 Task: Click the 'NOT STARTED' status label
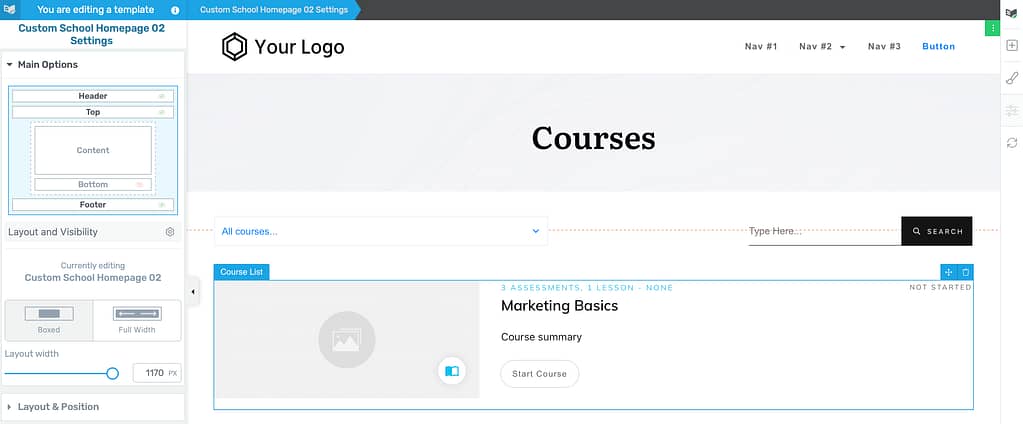pyautogui.click(x=940, y=287)
